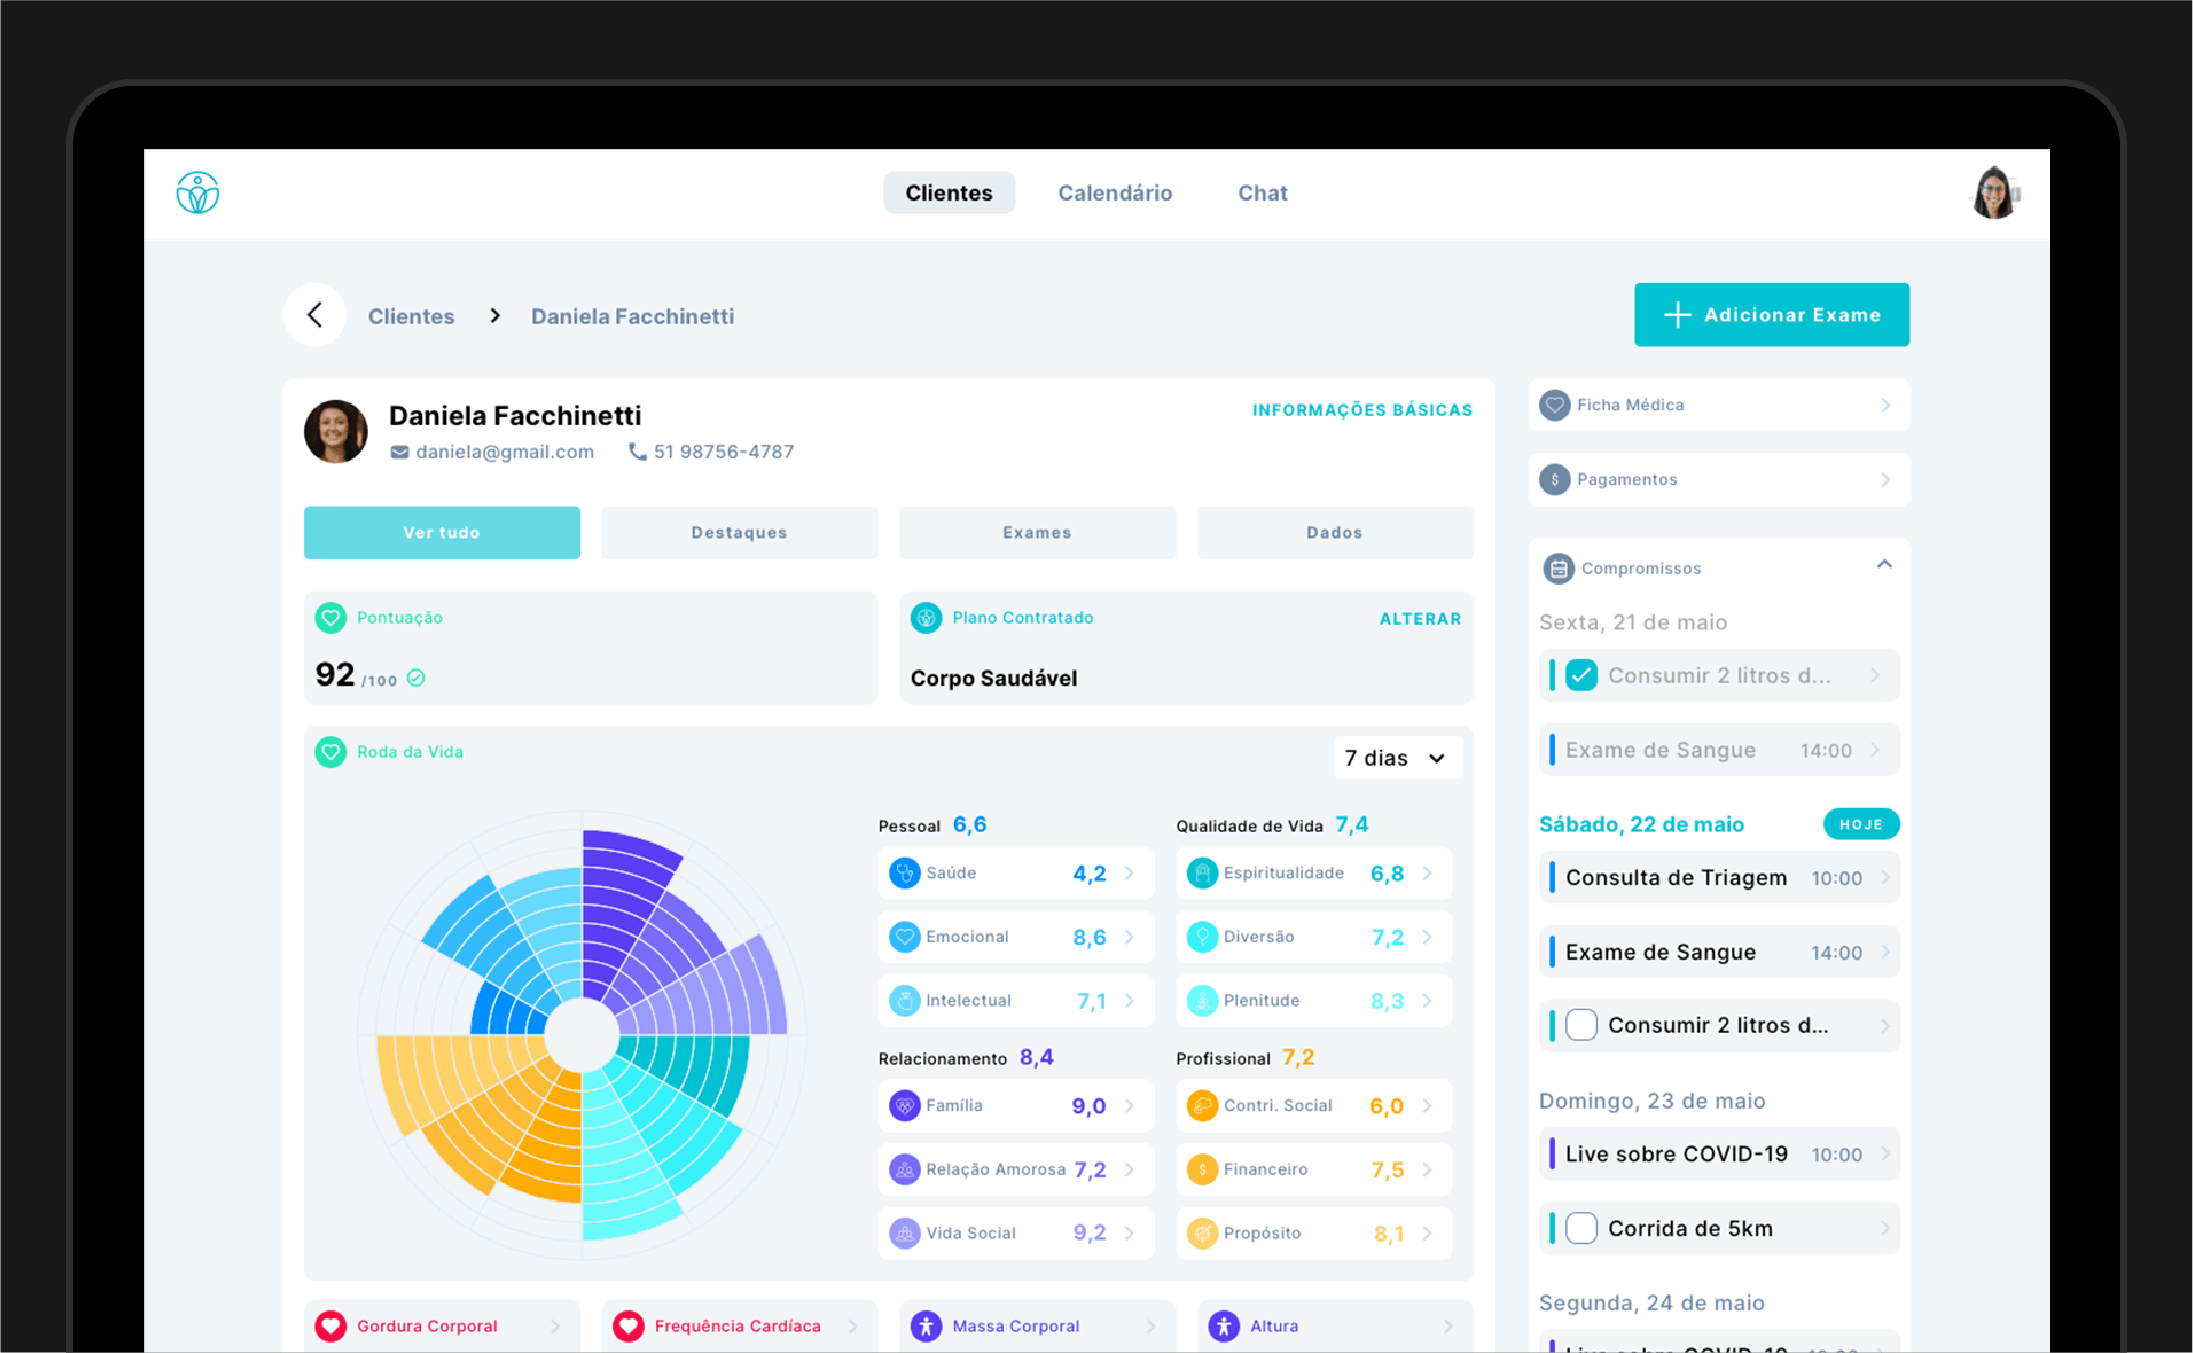The width and height of the screenshot is (2193, 1353).
Task: Expand the Emocional score chevron
Action: [1130, 937]
